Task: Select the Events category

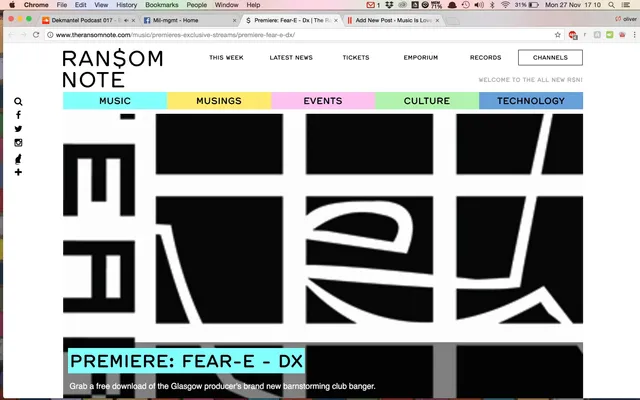Action: 323,101
